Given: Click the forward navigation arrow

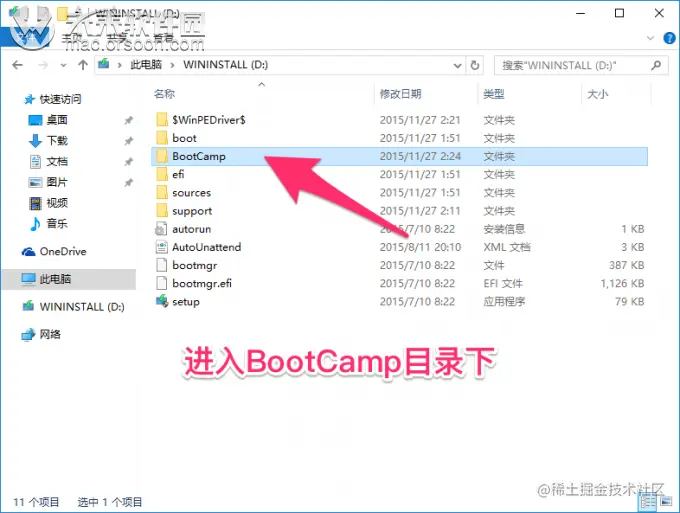Looking at the screenshot, I should point(43,65).
